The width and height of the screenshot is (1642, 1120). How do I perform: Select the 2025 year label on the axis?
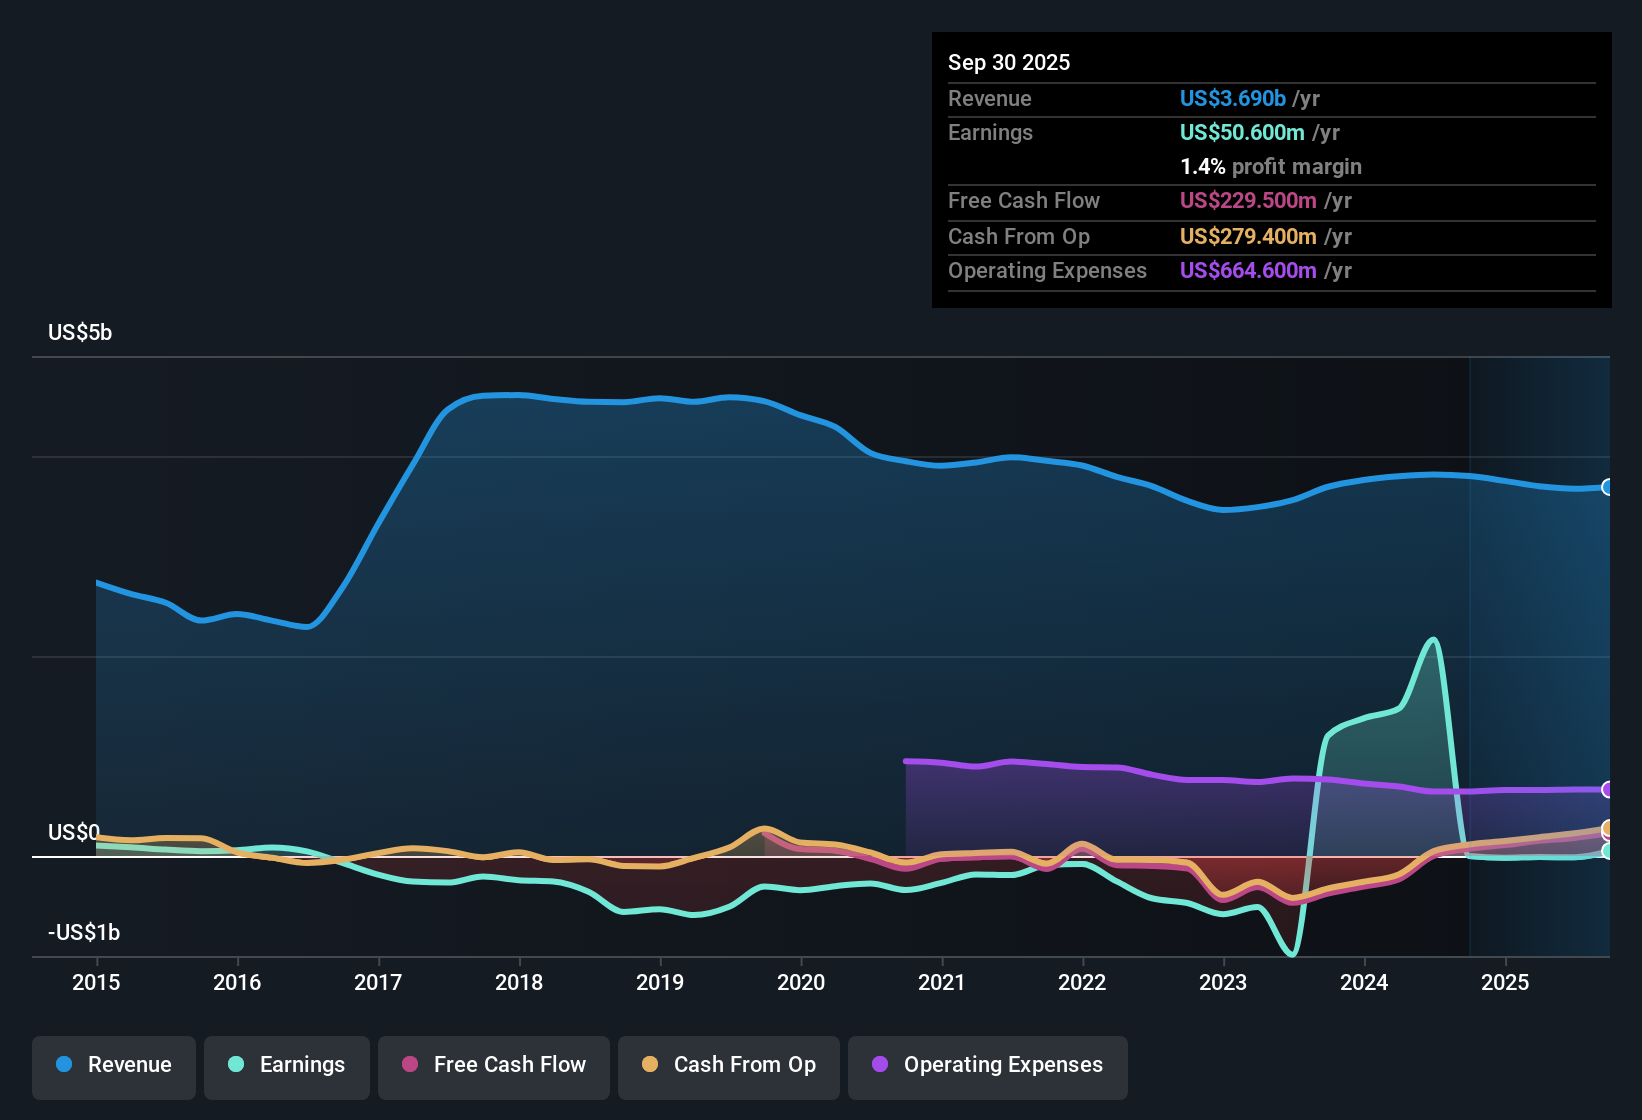(1507, 983)
